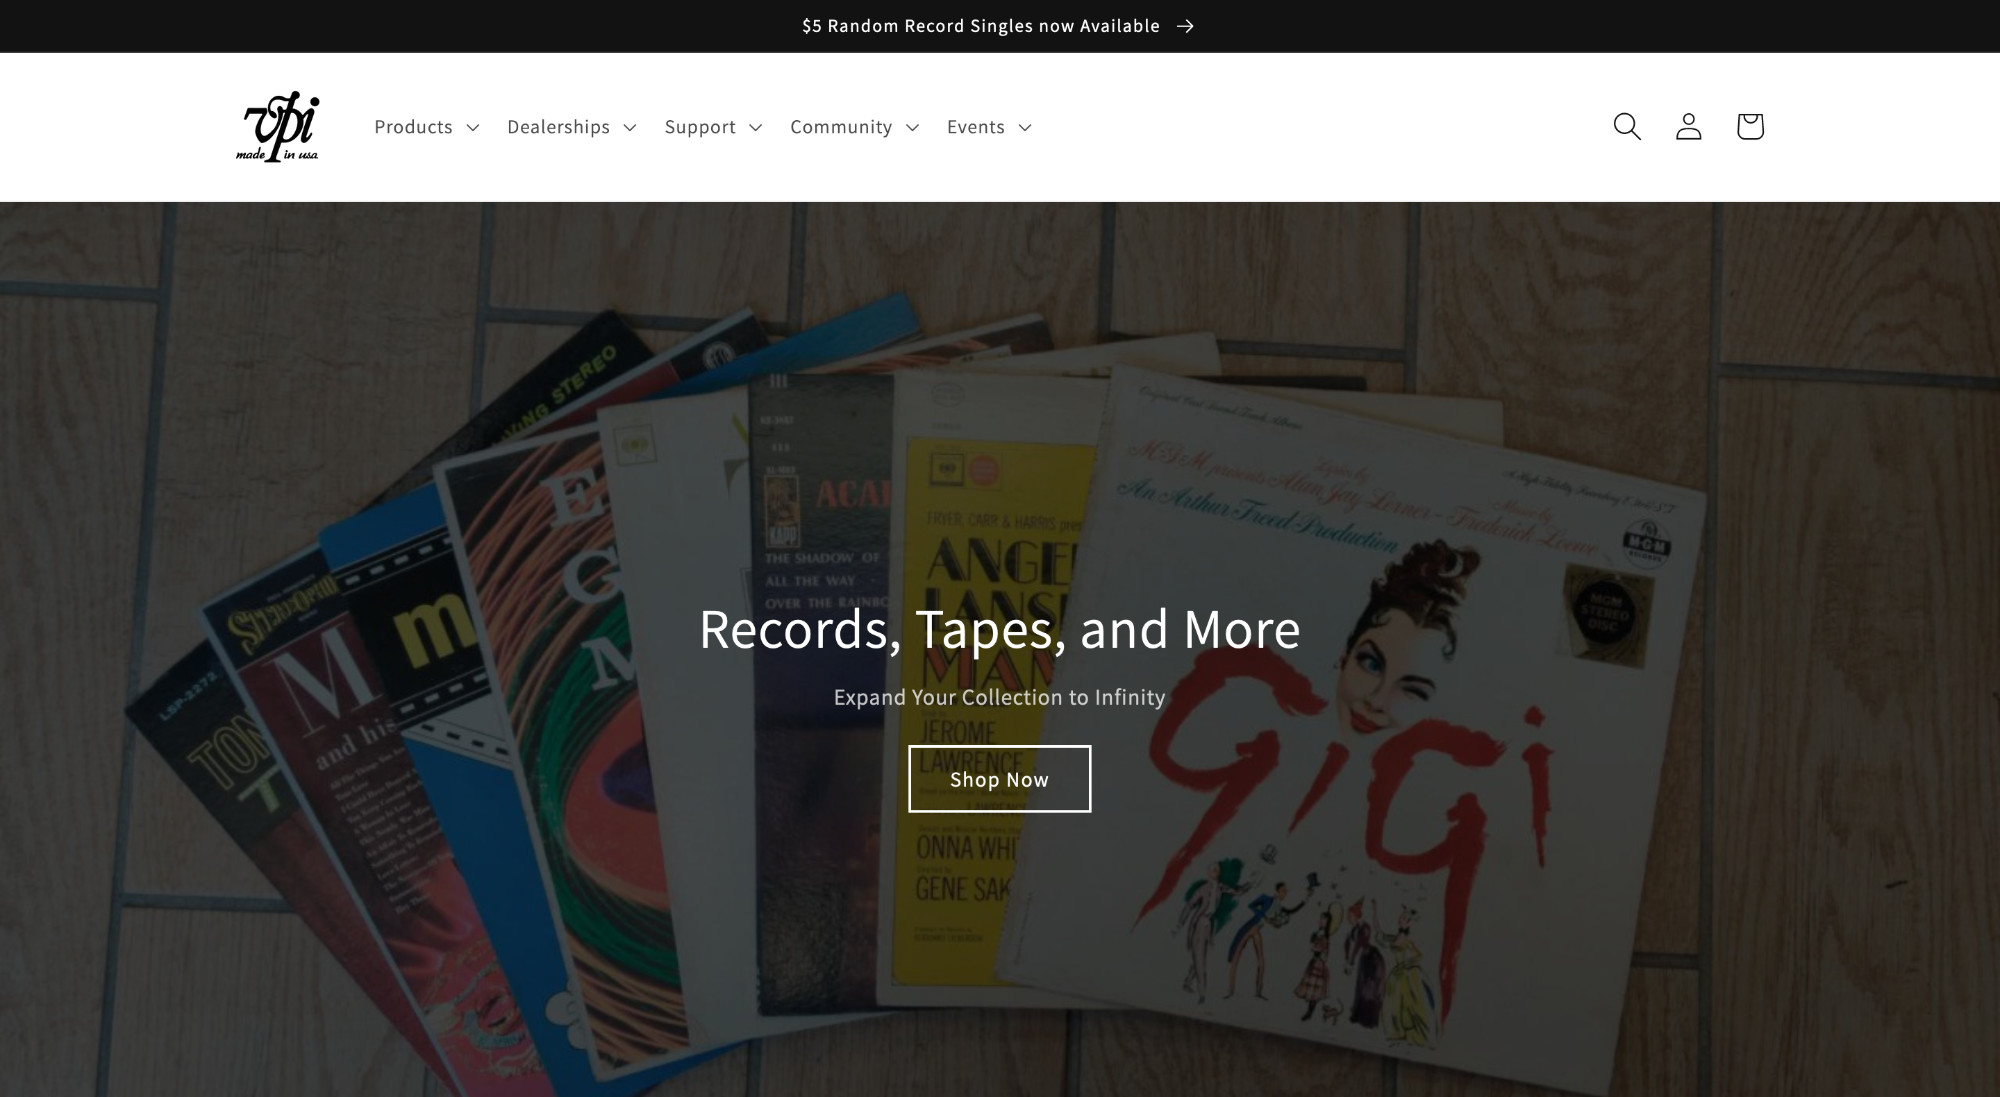Follow the $5 Random Record Singles announcement
Viewport: 2000px width, 1097px height.
tap(998, 26)
